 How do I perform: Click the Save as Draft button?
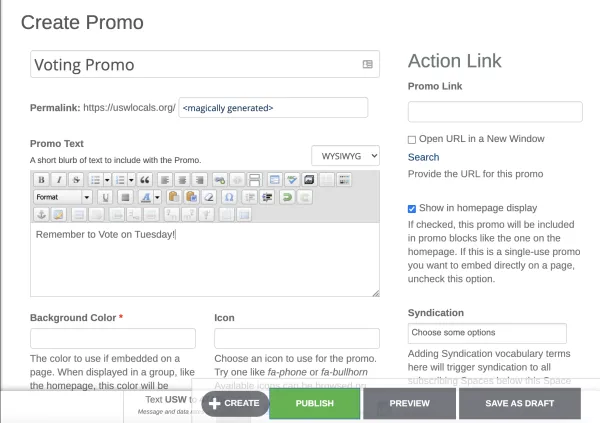(x=520, y=403)
